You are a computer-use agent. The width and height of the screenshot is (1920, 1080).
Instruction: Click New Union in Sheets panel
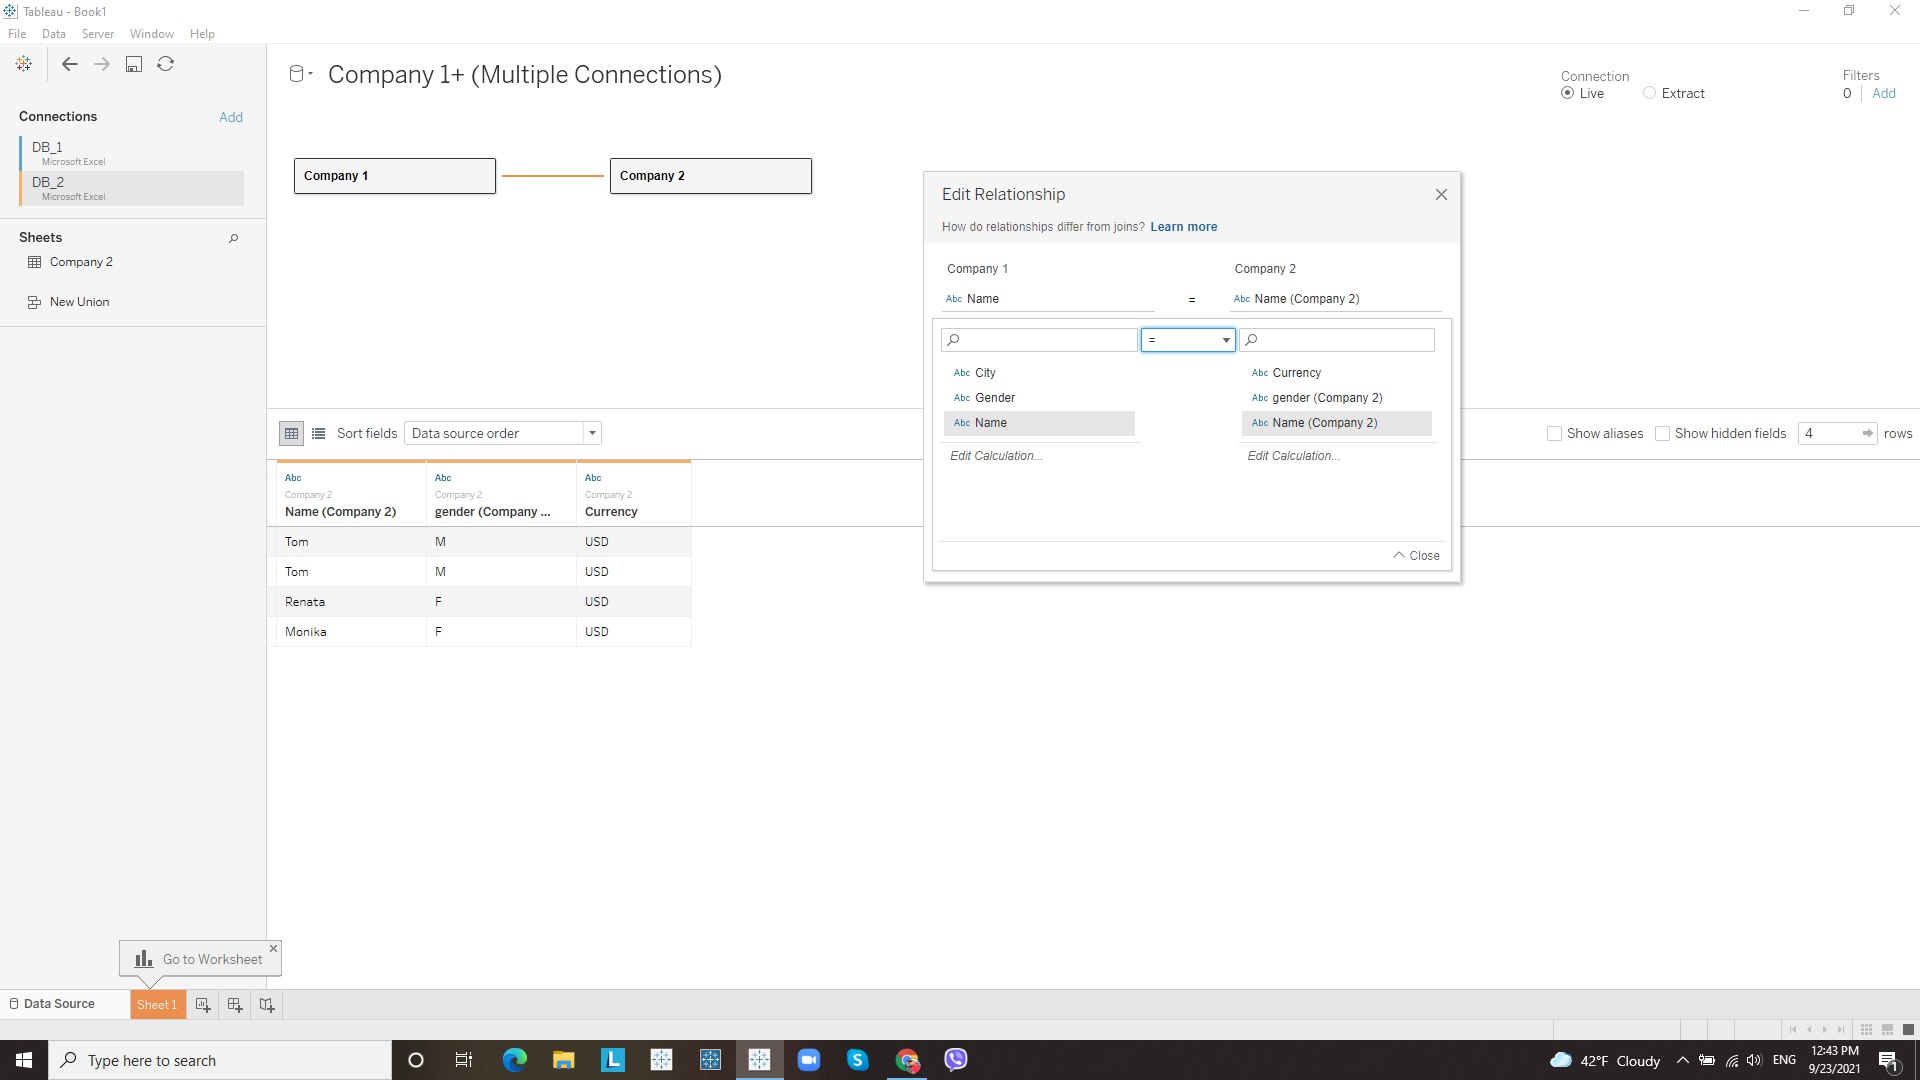[x=68, y=302]
